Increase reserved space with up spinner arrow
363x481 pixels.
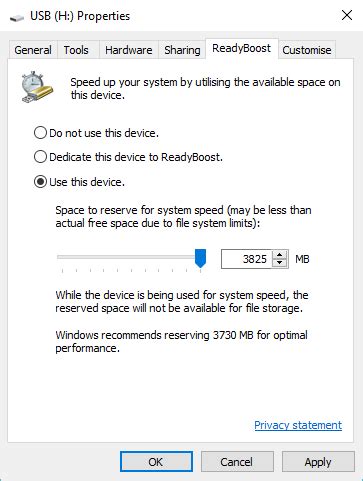click(279, 255)
